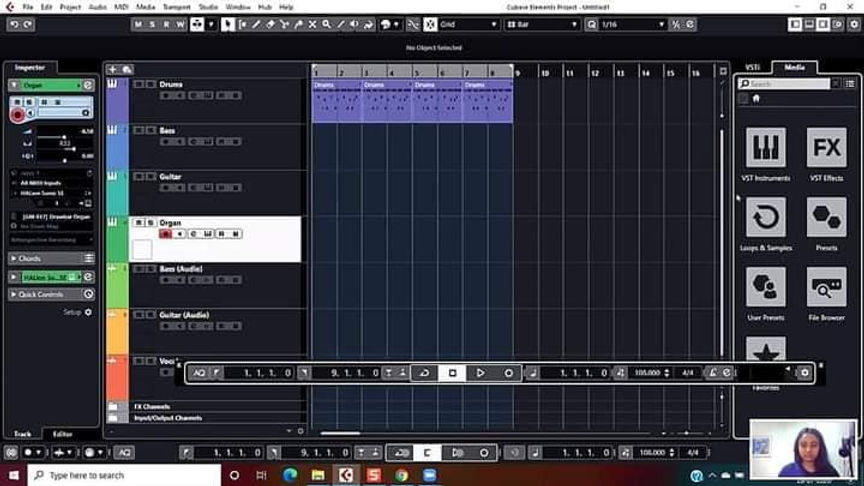Click the Record button in floating transport
864x486 pixels.
coord(509,373)
